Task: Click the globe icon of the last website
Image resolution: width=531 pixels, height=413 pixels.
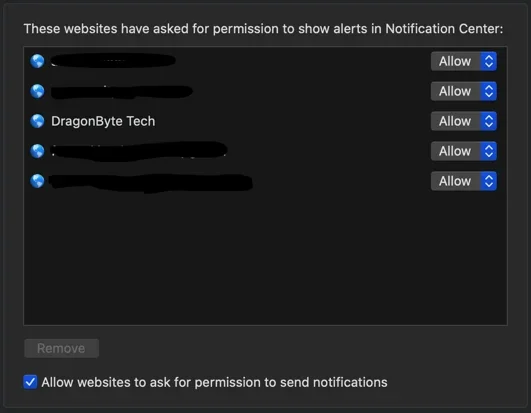Action: pyautogui.click(x=37, y=181)
